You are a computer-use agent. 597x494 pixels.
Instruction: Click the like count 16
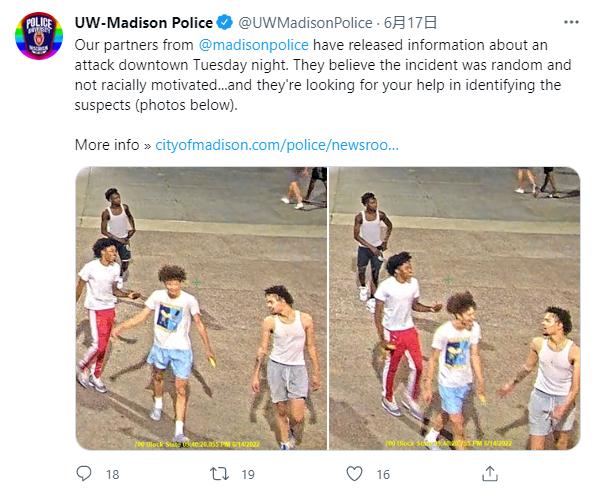(383, 475)
